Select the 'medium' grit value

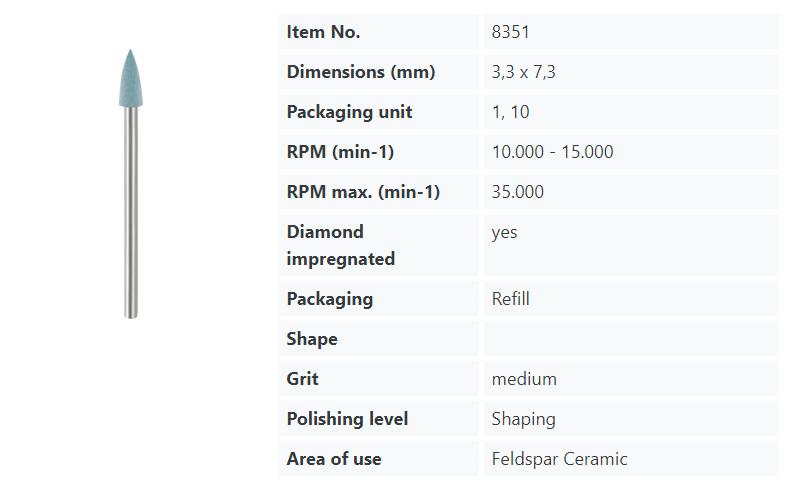pos(524,379)
